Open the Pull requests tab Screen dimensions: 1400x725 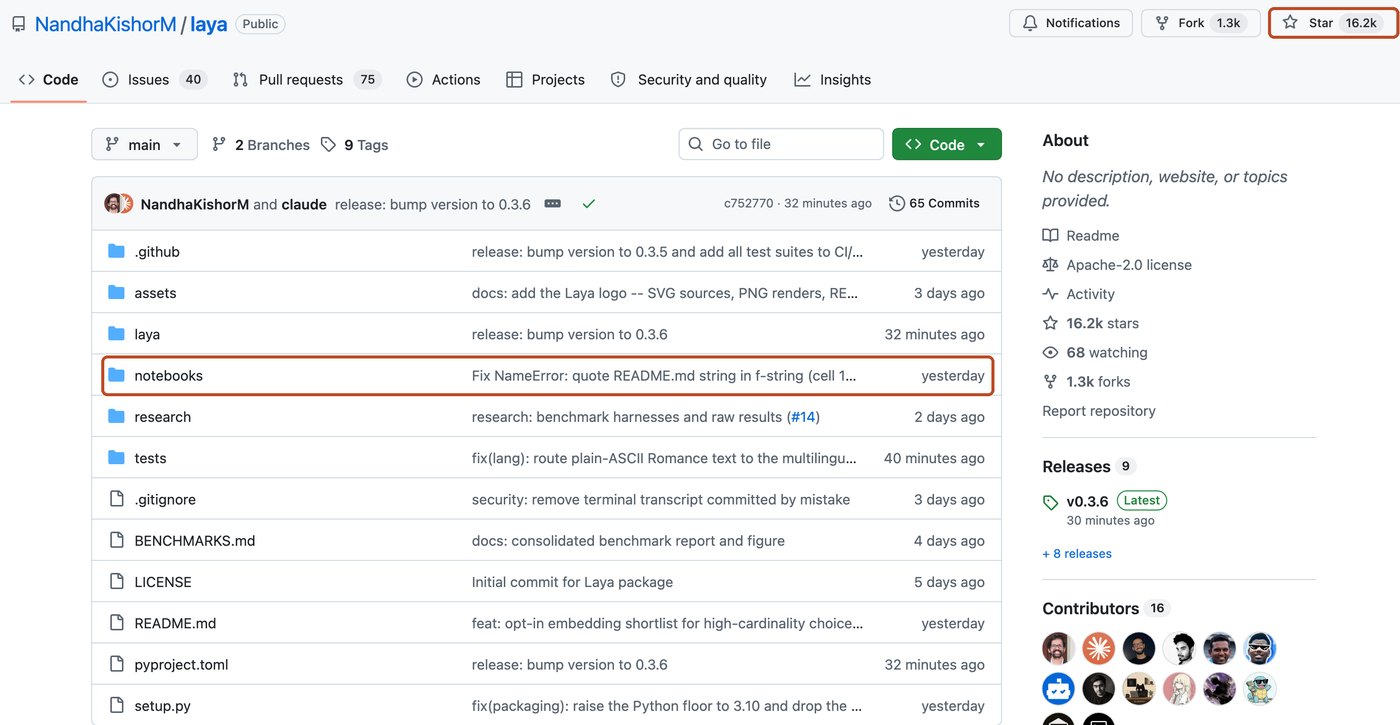pos(307,80)
